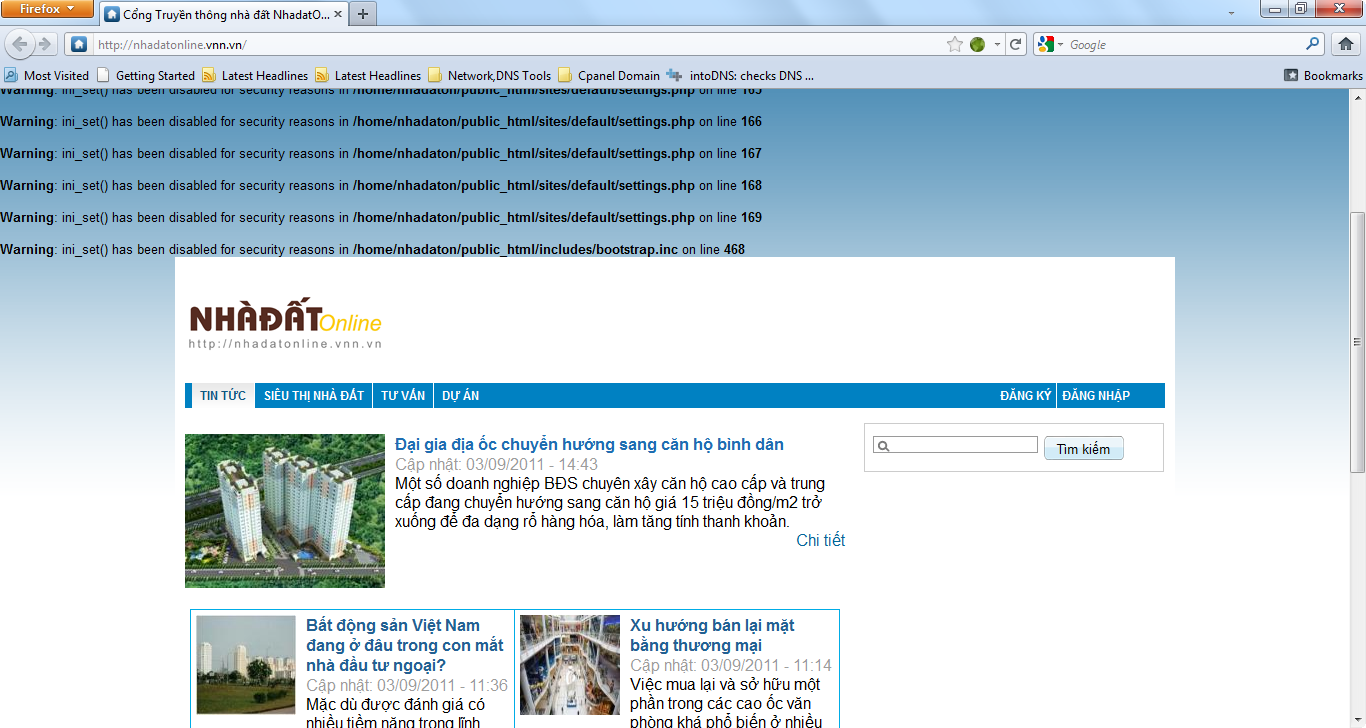The height and width of the screenshot is (728, 1366).
Task: Open the Cpanel Domain bookmark folder
Action: pyautogui.click(x=609, y=75)
